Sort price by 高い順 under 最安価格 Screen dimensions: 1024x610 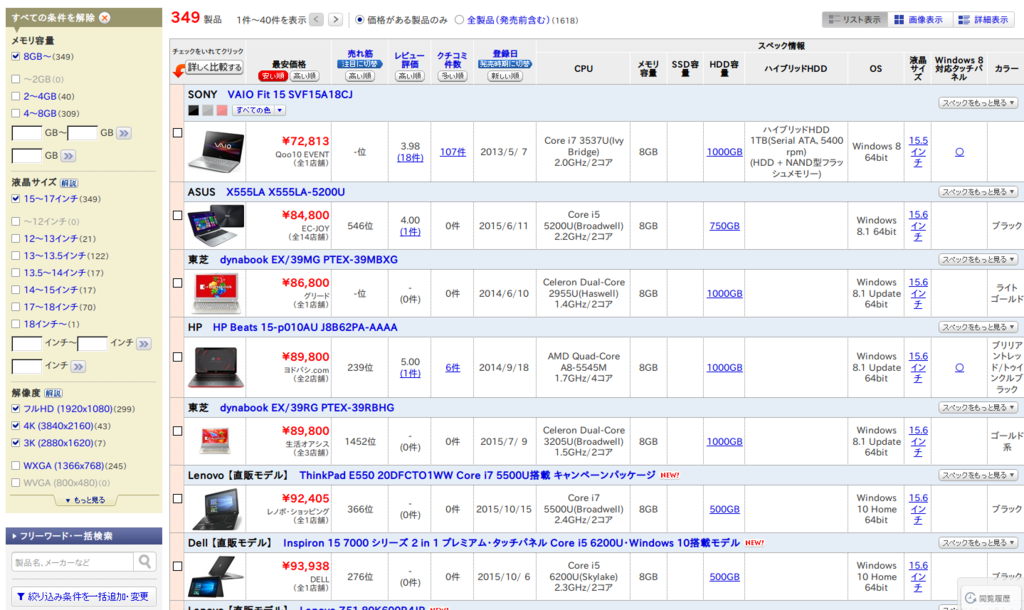click(x=304, y=76)
